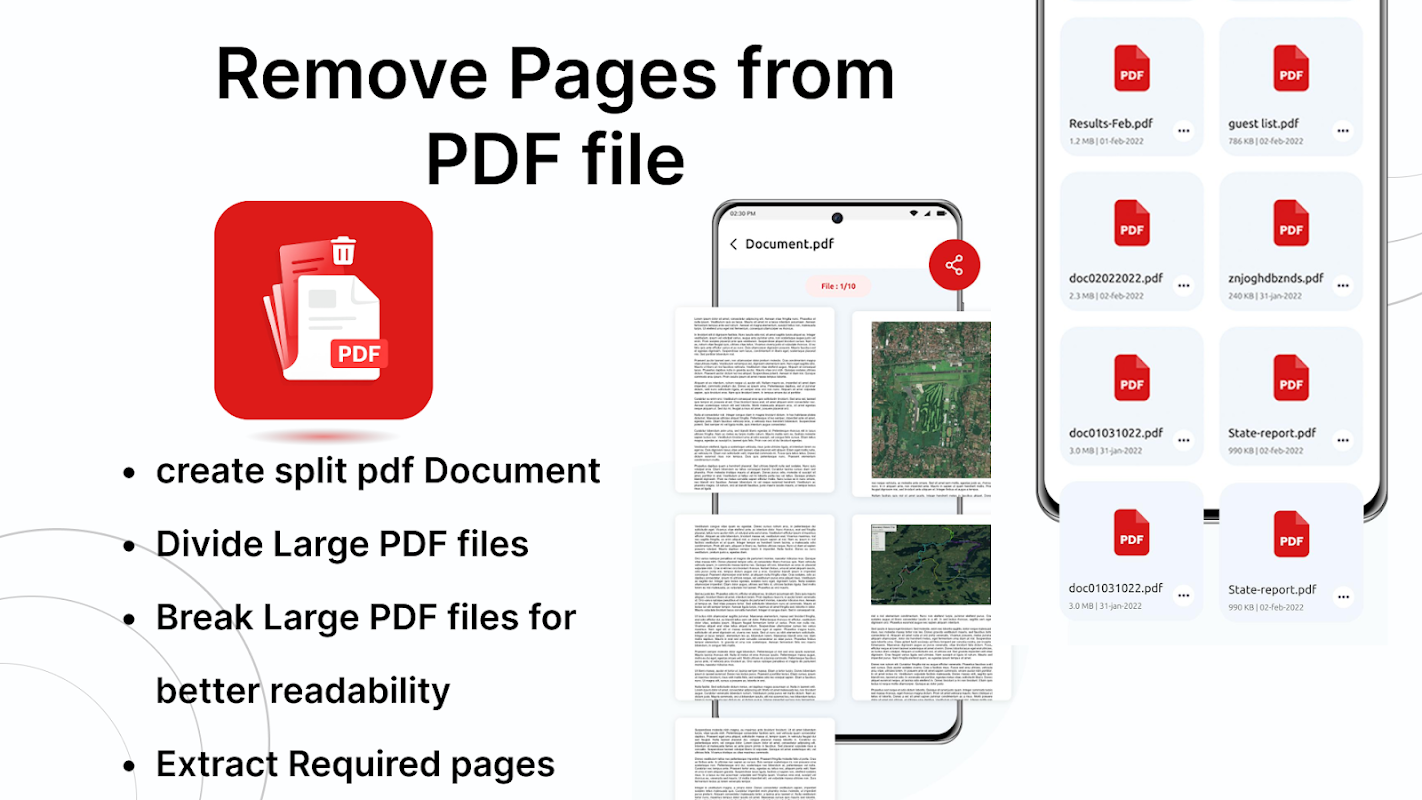Screen dimensions: 1422x800
Task: Tap the back arrow beside Document.pdf
Action: point(734,244)
